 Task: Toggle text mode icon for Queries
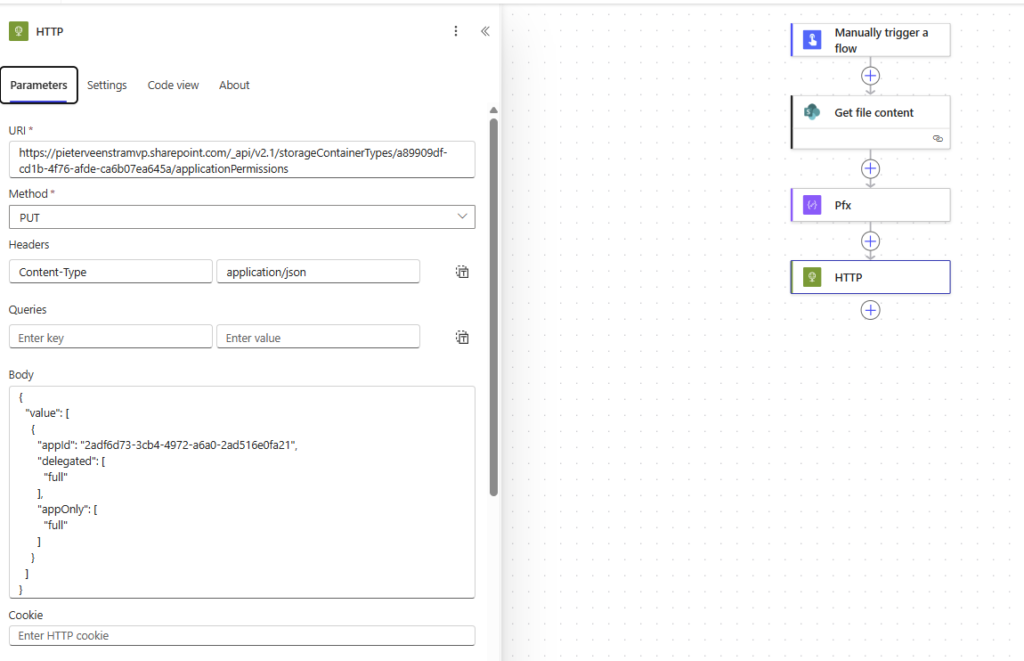(462, 337)
